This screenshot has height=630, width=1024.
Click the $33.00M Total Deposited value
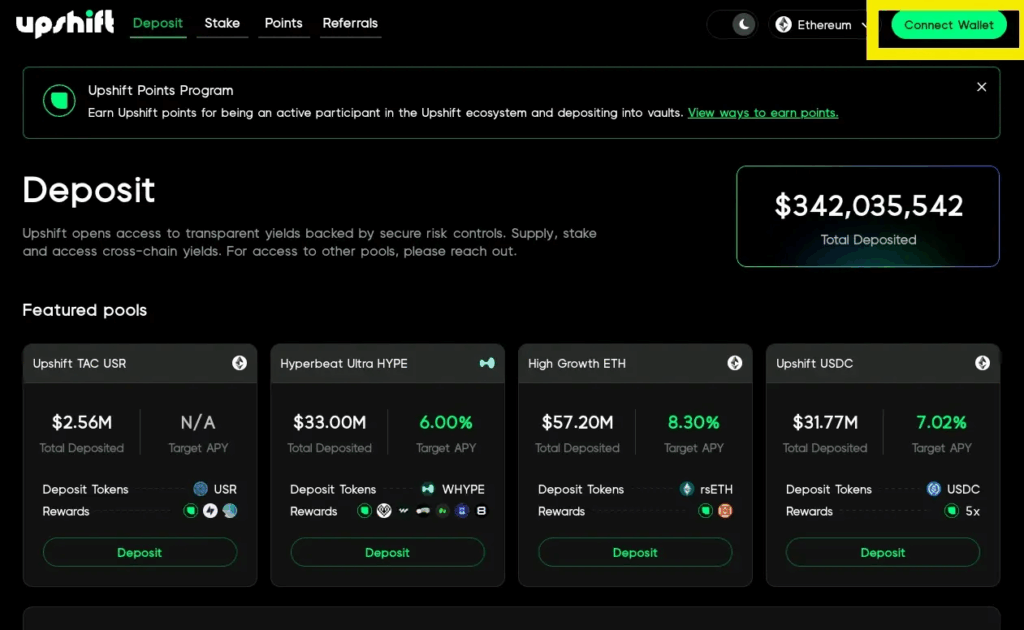click(x=329, y=422)
